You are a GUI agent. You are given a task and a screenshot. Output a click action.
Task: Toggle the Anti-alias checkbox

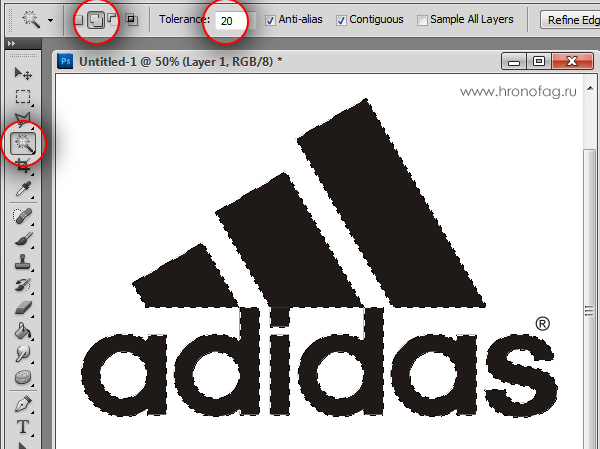[x=270, y=20]
